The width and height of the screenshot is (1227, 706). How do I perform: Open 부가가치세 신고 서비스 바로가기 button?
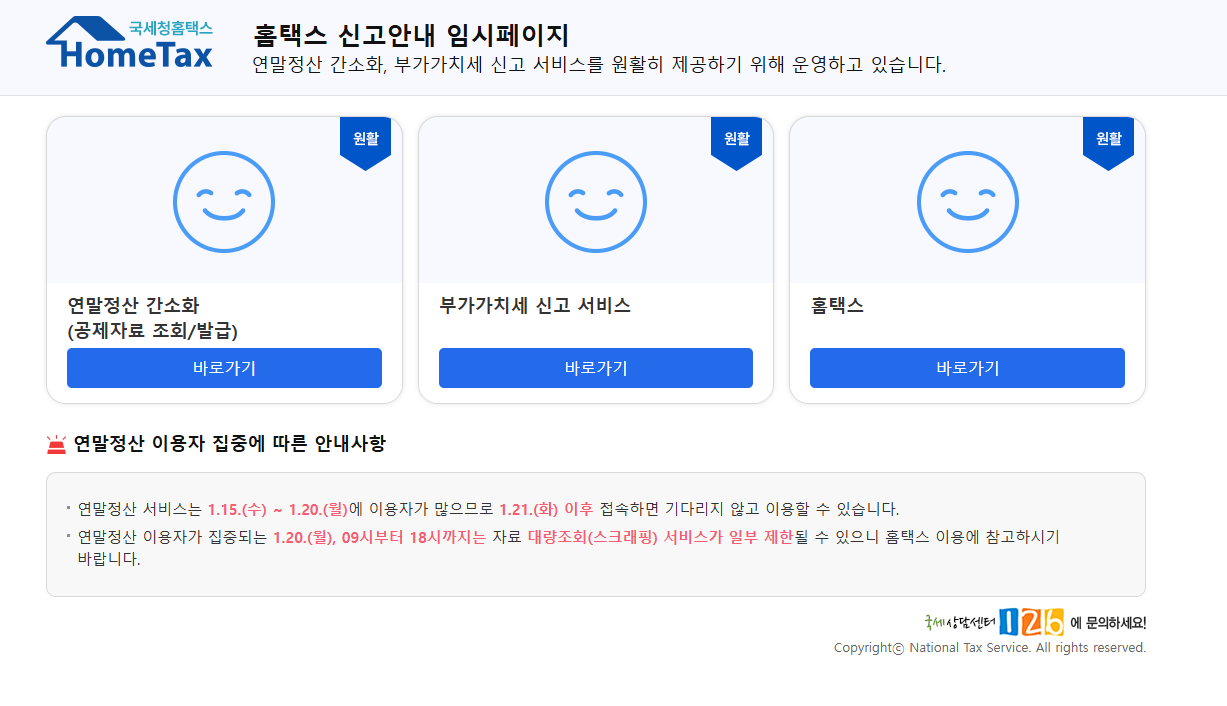(x=596, y=368)
